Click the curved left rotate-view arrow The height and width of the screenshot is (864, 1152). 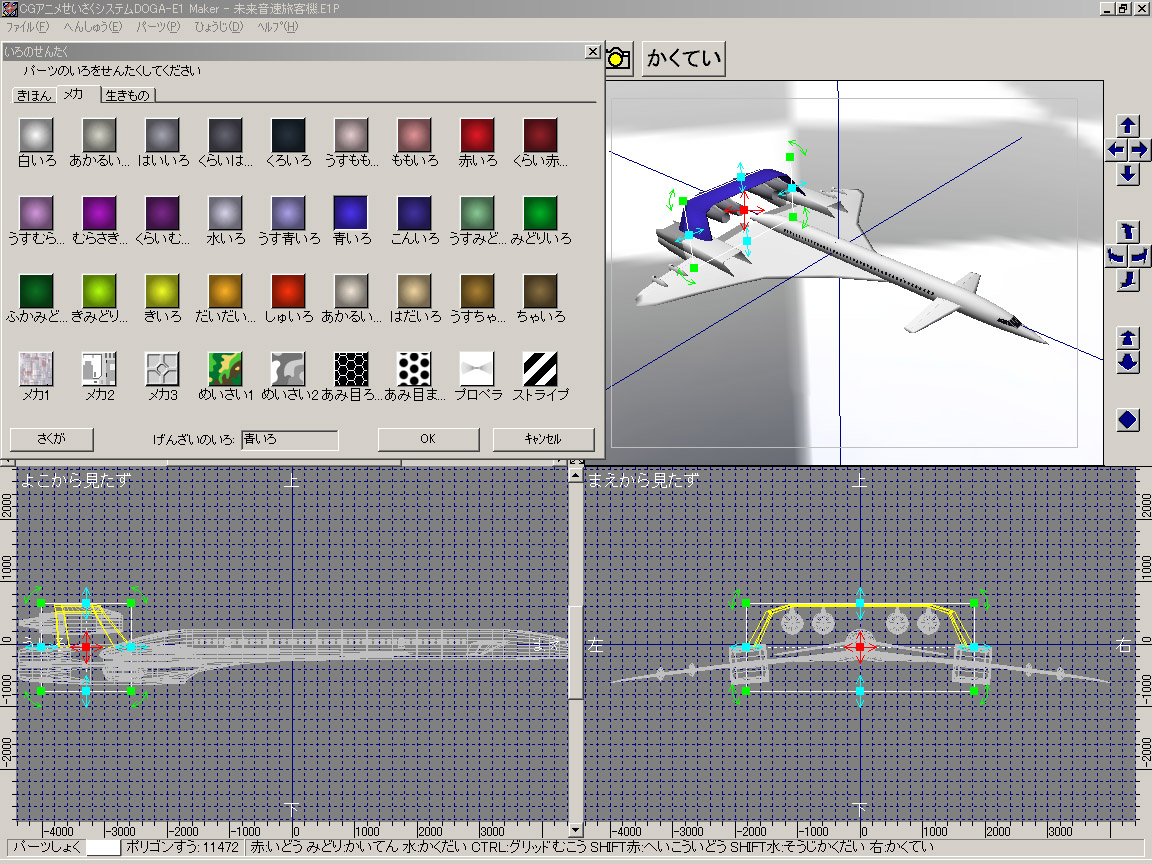[1115, 256]
